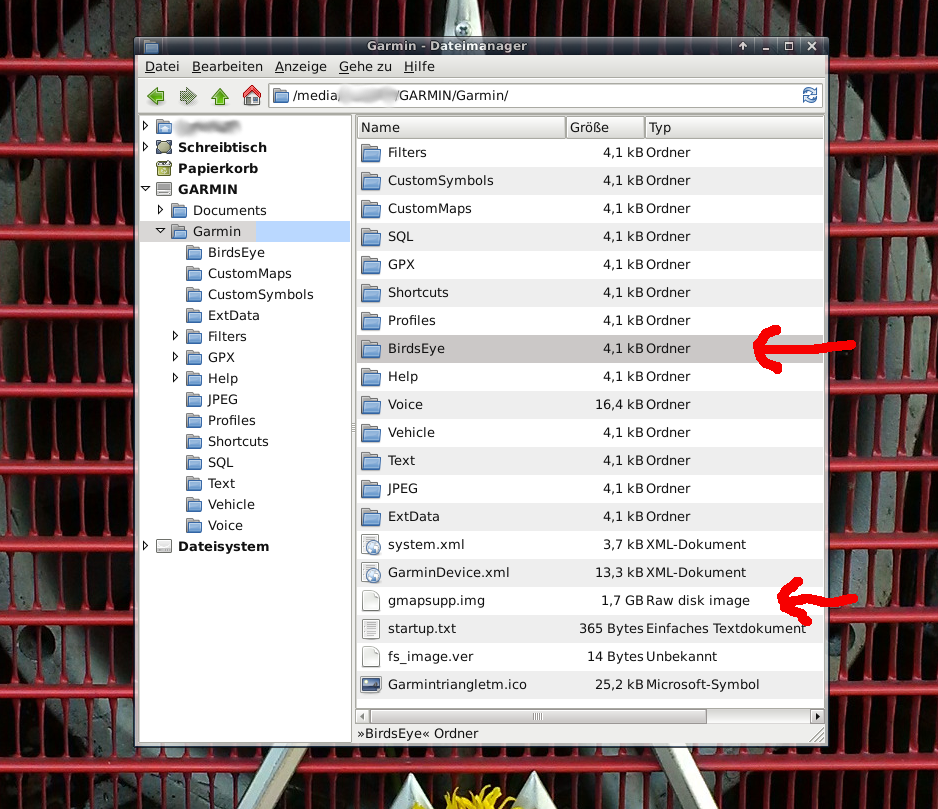938x809 pixels.
Task: Go up to the parent folder
Action: coord(220,96)
